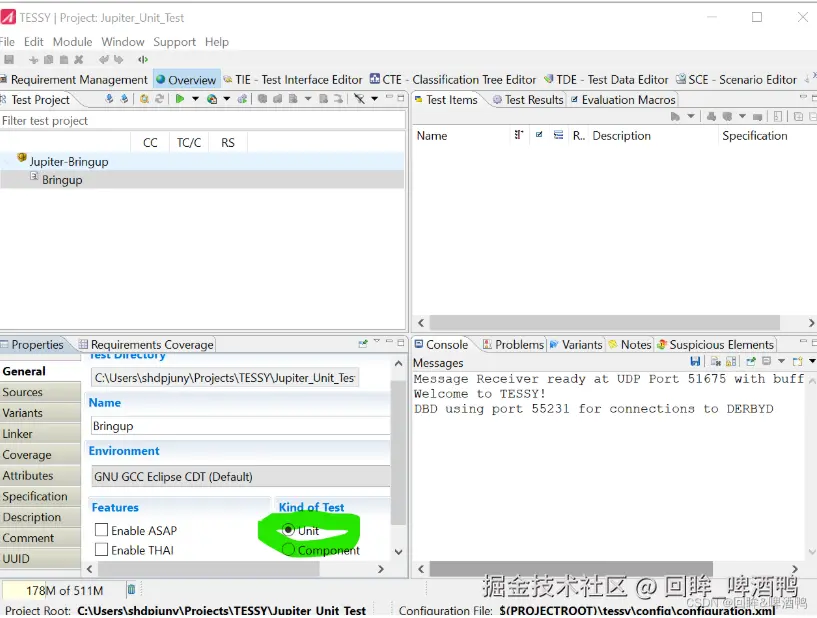817x618 pixels.
Task: Open the Properties view menu chevron
Action: [x=377, y=341]
